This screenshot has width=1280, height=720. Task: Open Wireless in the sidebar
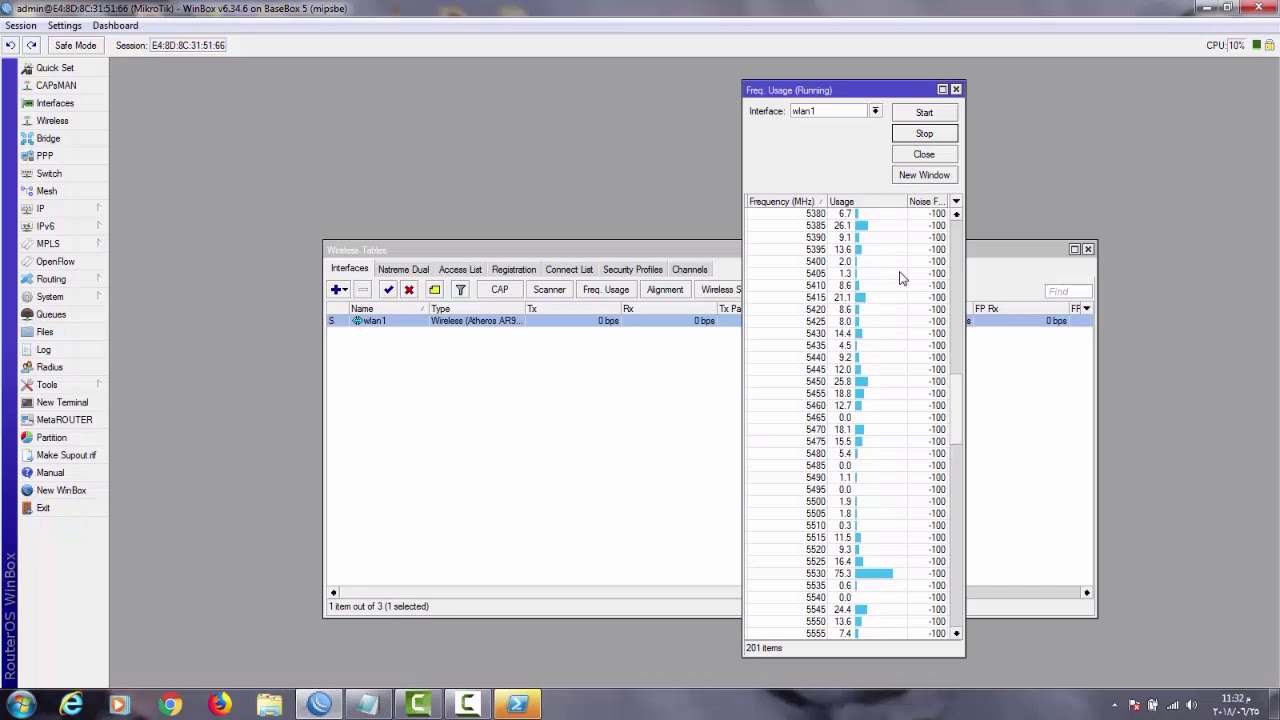[x=52, y=121]
